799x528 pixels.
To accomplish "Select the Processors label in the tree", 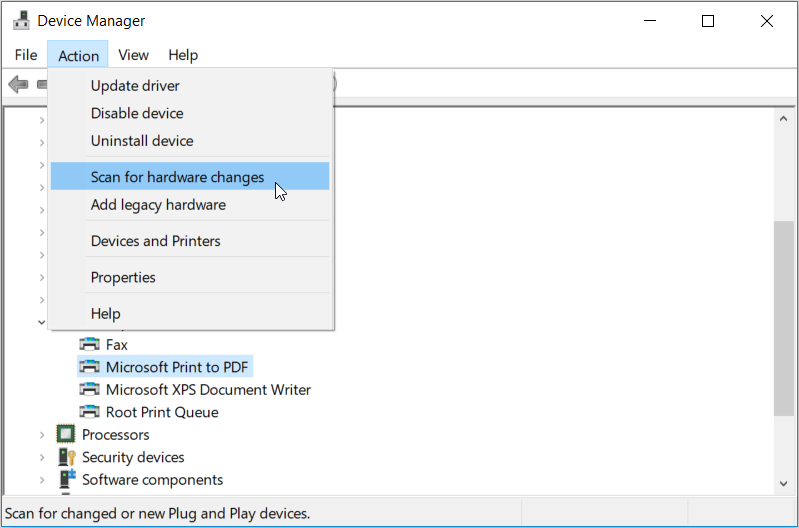I will pos(116,435).
